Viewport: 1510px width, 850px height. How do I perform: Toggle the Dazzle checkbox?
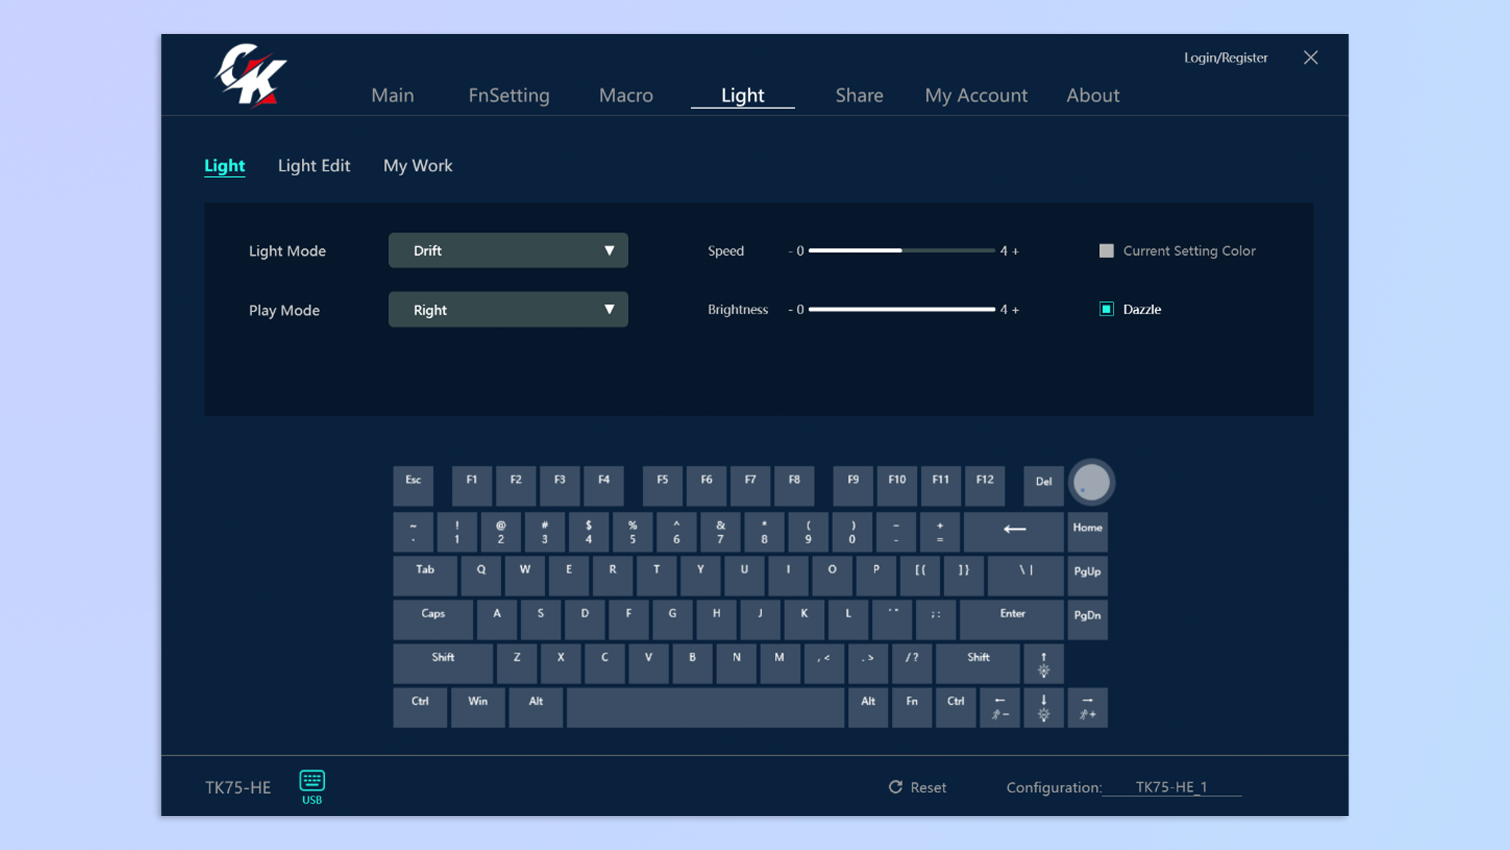[x=1106, y=309]
